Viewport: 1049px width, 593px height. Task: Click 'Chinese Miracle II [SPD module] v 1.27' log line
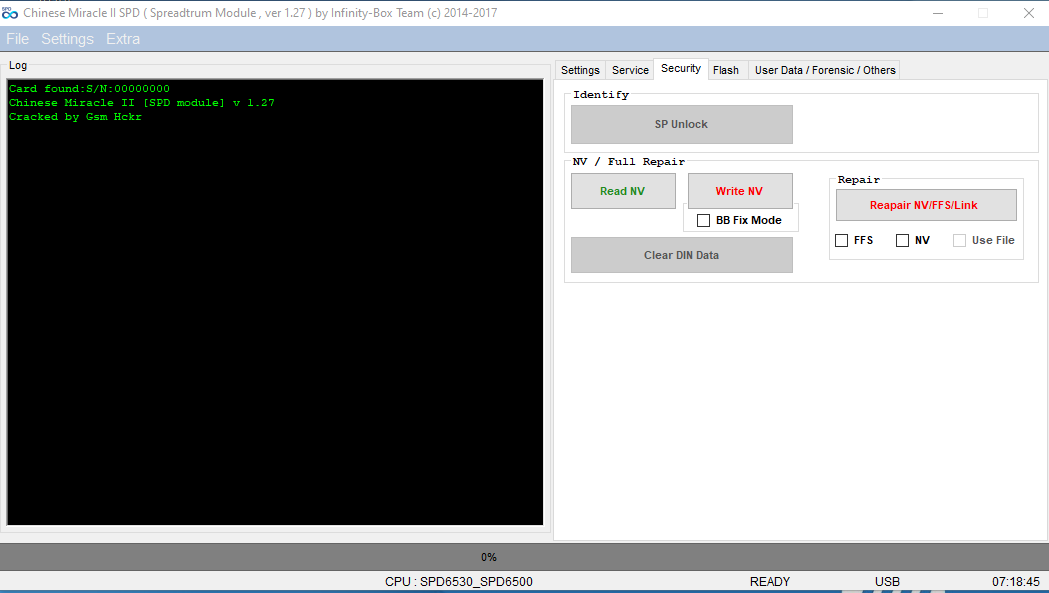pos(141,102)
